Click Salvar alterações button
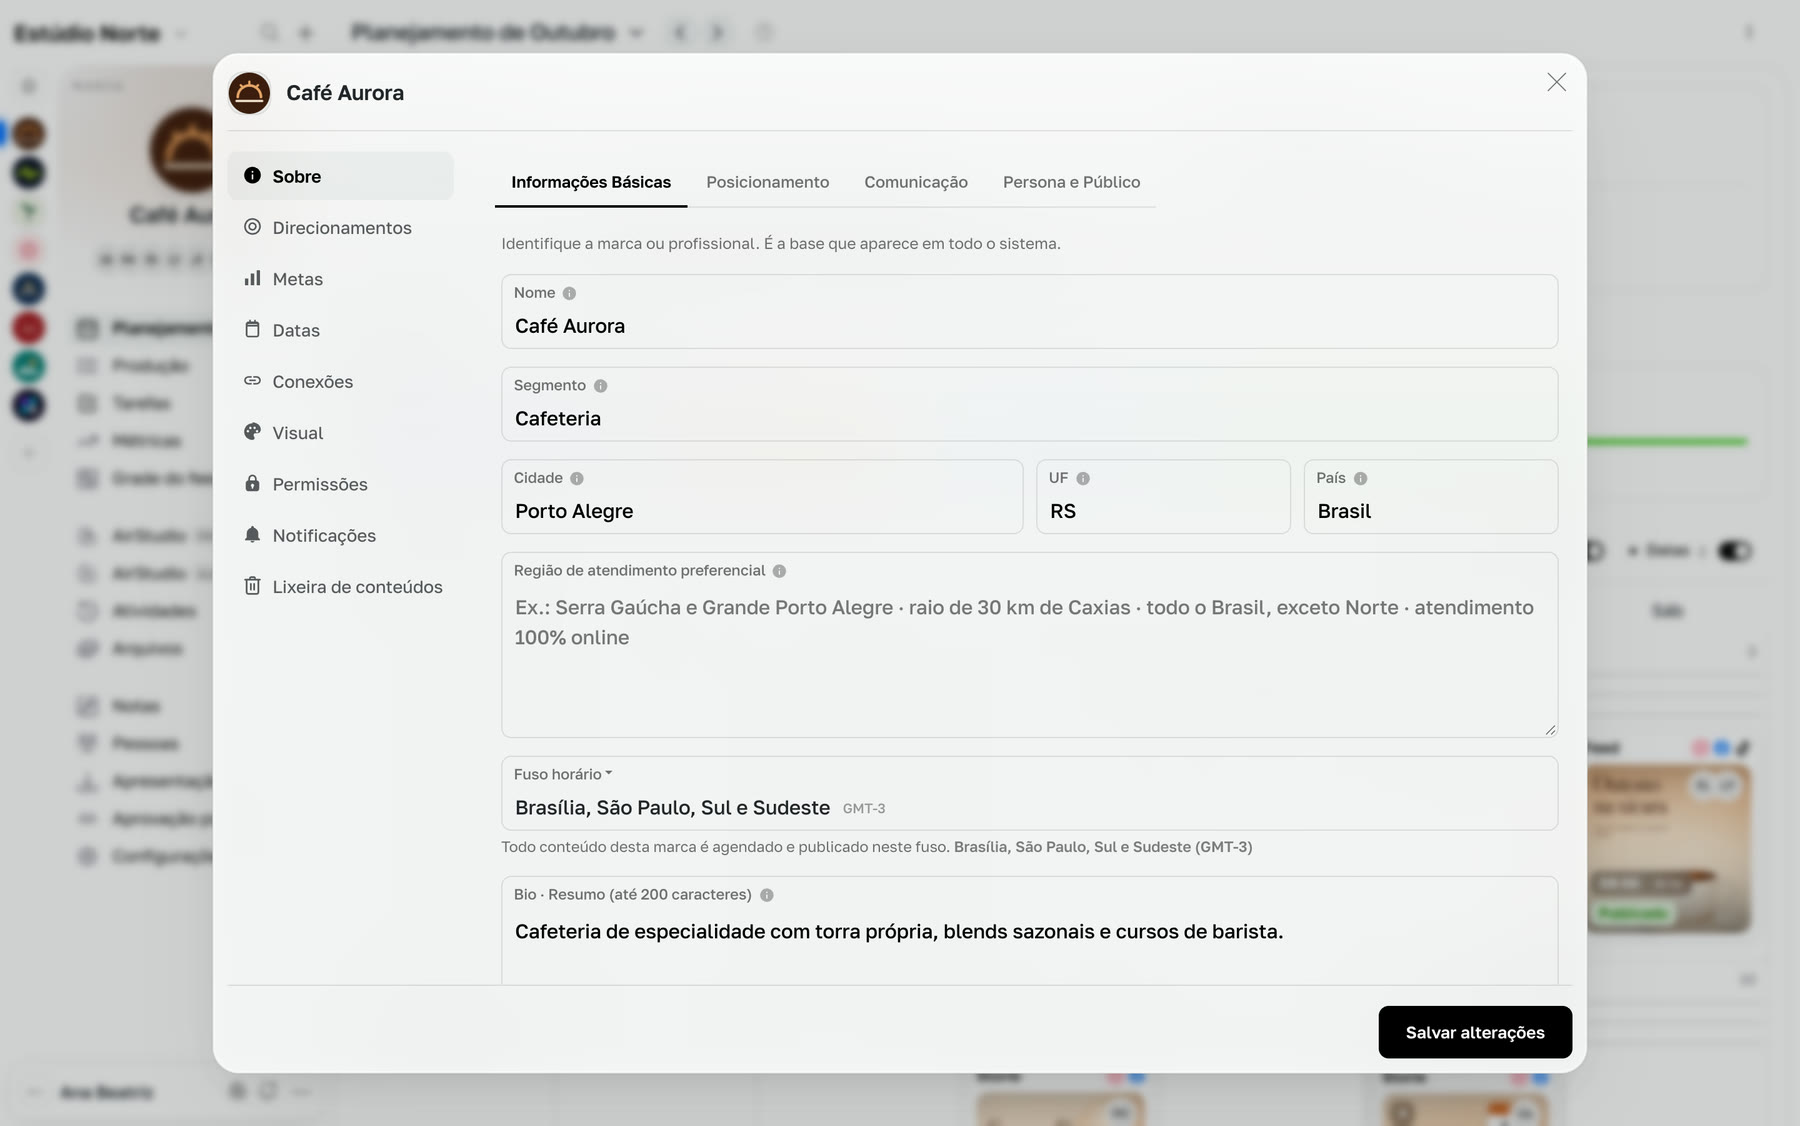Screen dimensions: 1800x1126 click(1475, 1032)
